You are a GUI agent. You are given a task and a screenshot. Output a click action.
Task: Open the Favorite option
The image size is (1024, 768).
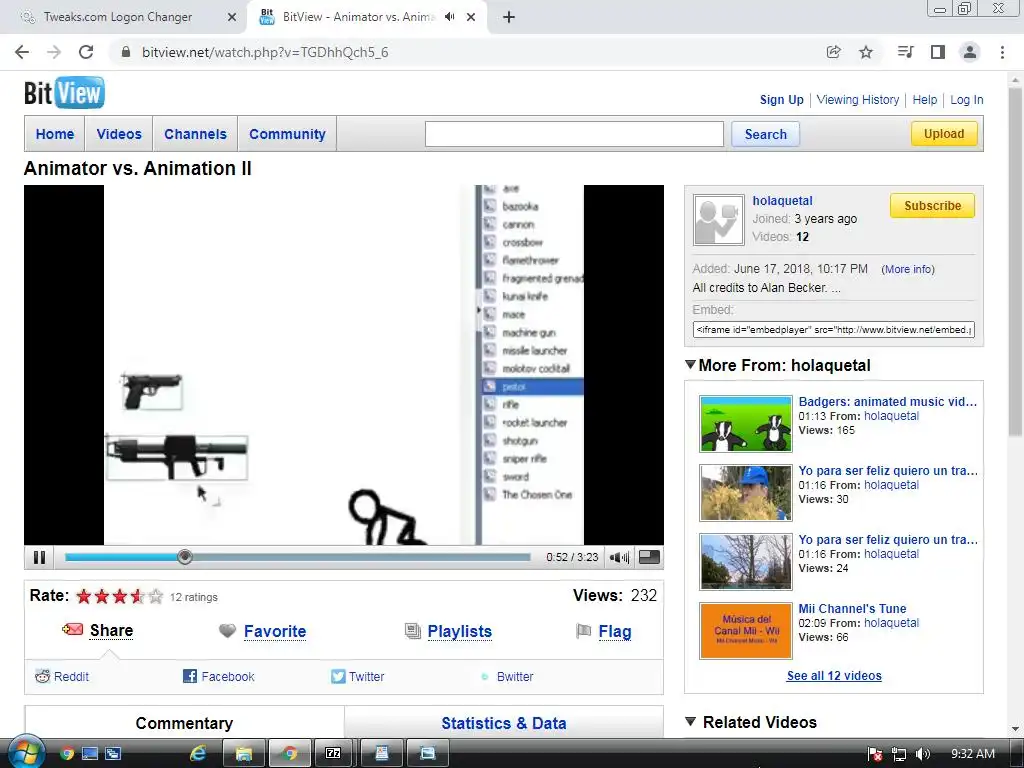274,632
